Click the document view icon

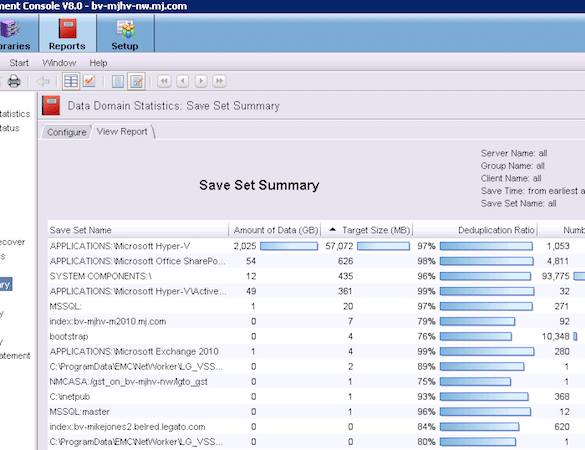[x=118, y=81]
